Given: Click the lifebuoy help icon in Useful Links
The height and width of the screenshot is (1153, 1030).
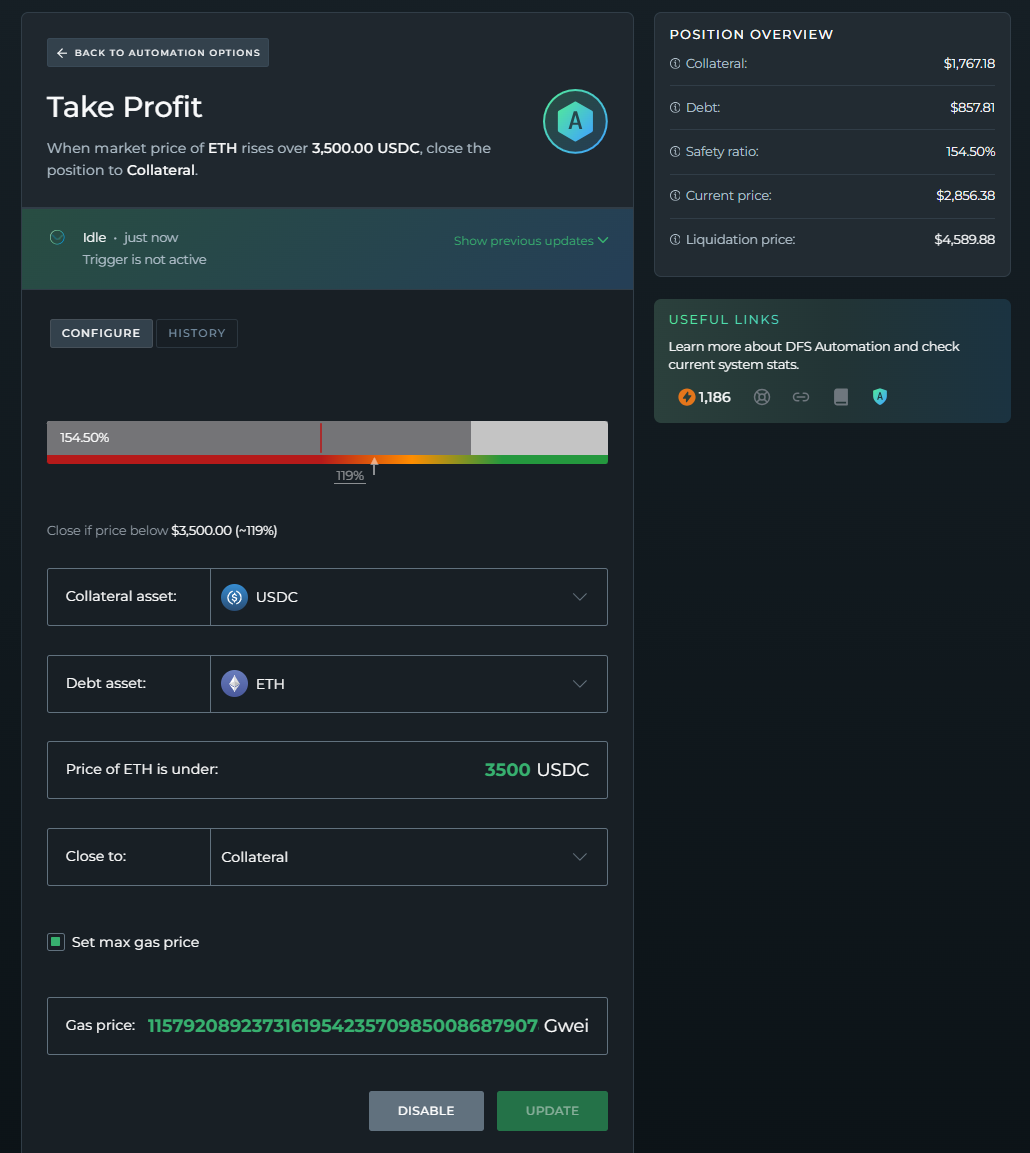Looking at the screenshot, I should pos(762,397).
